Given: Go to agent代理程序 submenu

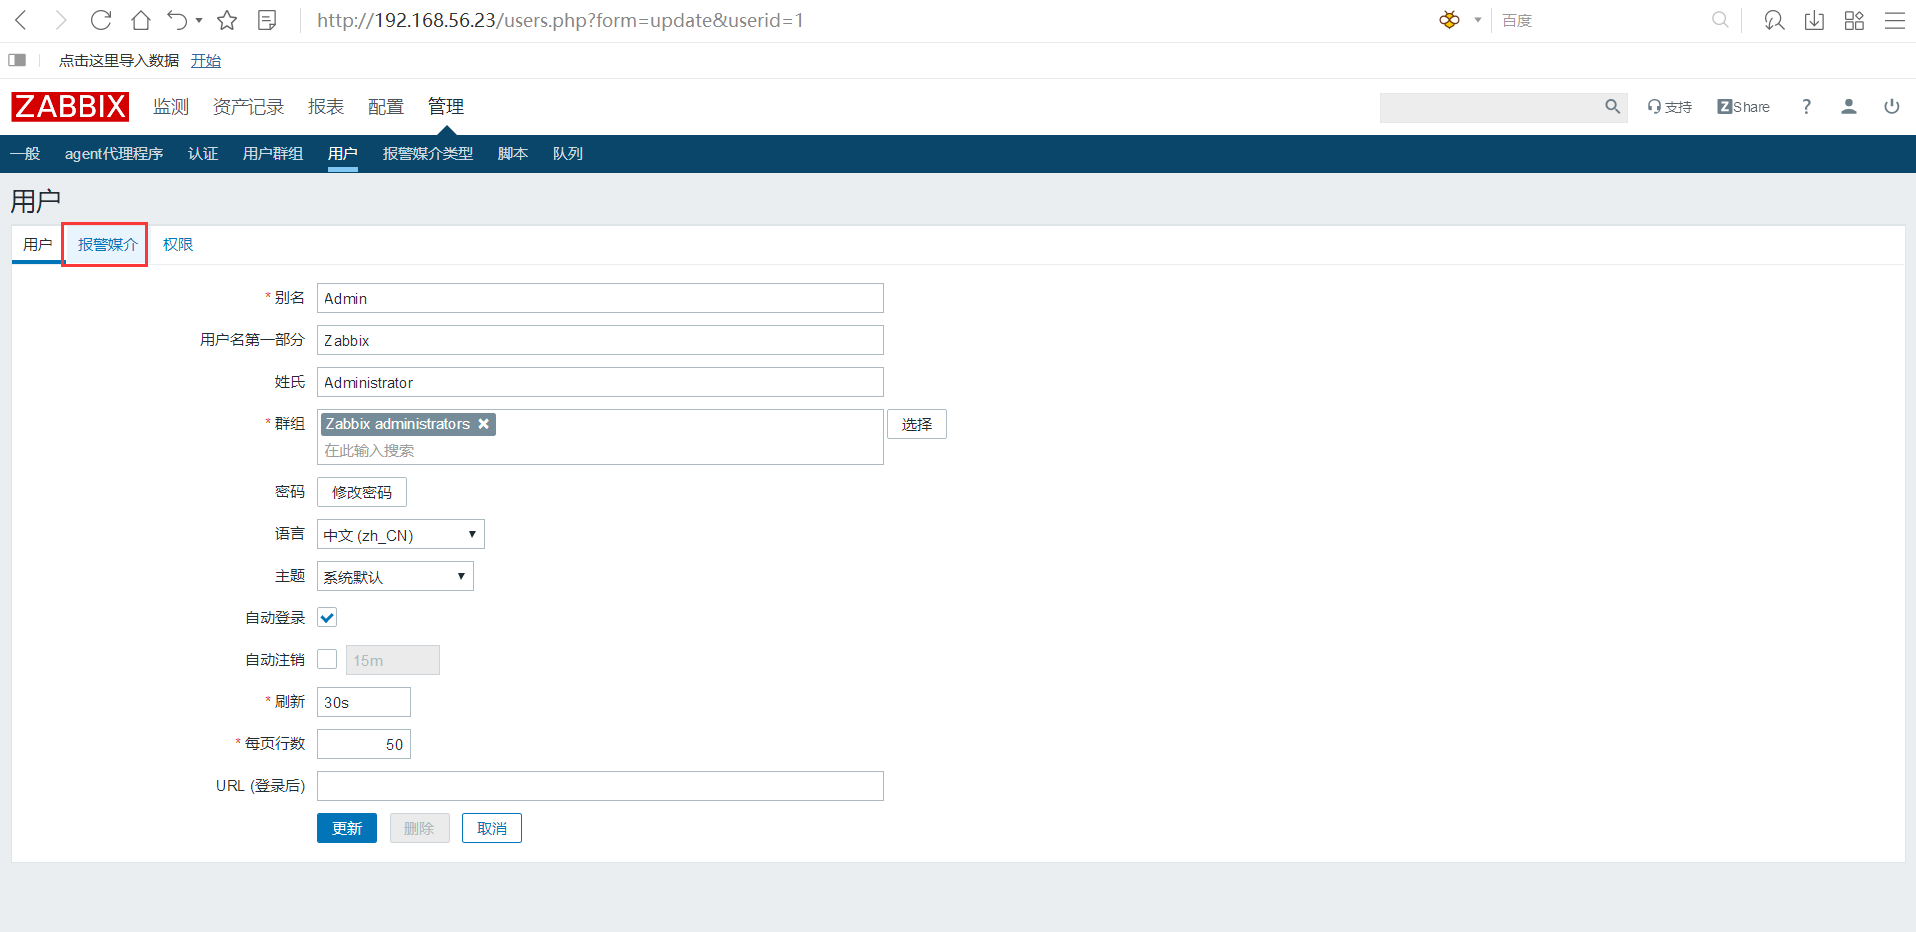Looking at the screenshot, I should (x=114, y=154).
